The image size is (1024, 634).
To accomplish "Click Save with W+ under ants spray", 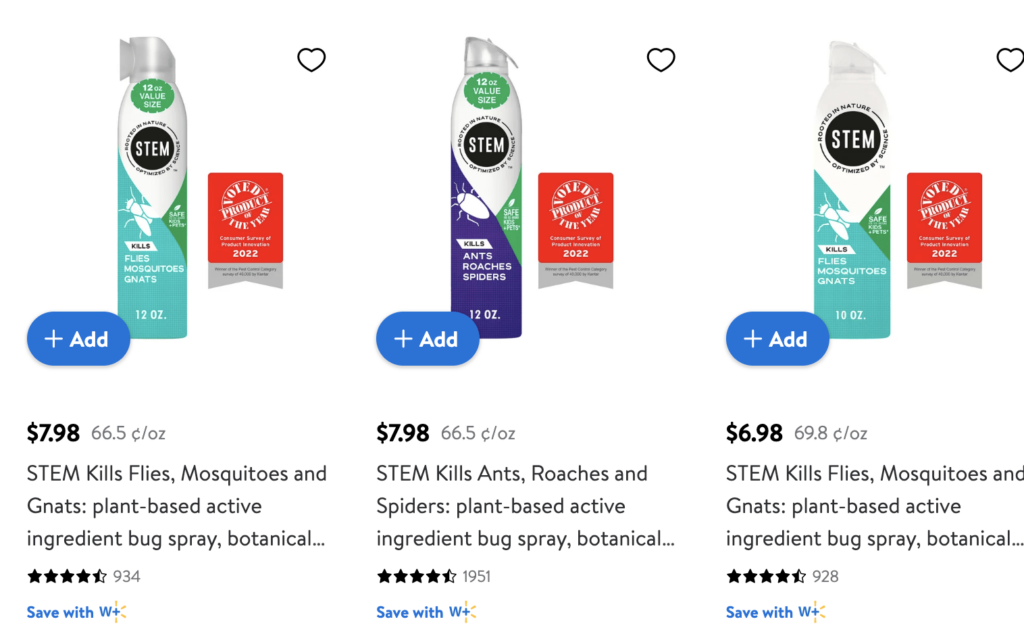I will (x=426, y=612).
